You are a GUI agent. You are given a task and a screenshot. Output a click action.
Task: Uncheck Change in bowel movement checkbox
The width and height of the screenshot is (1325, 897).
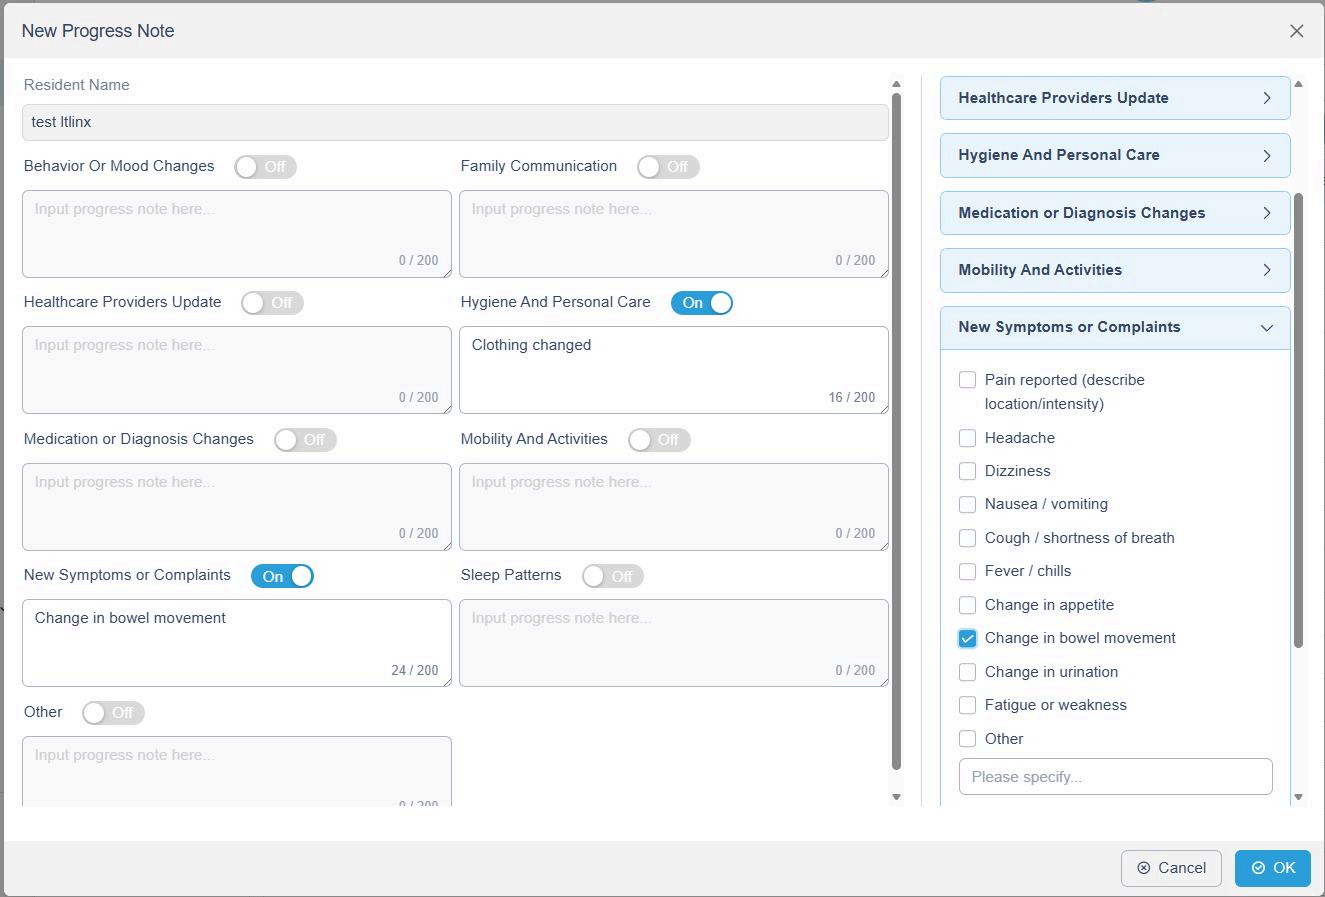point(967,638)
